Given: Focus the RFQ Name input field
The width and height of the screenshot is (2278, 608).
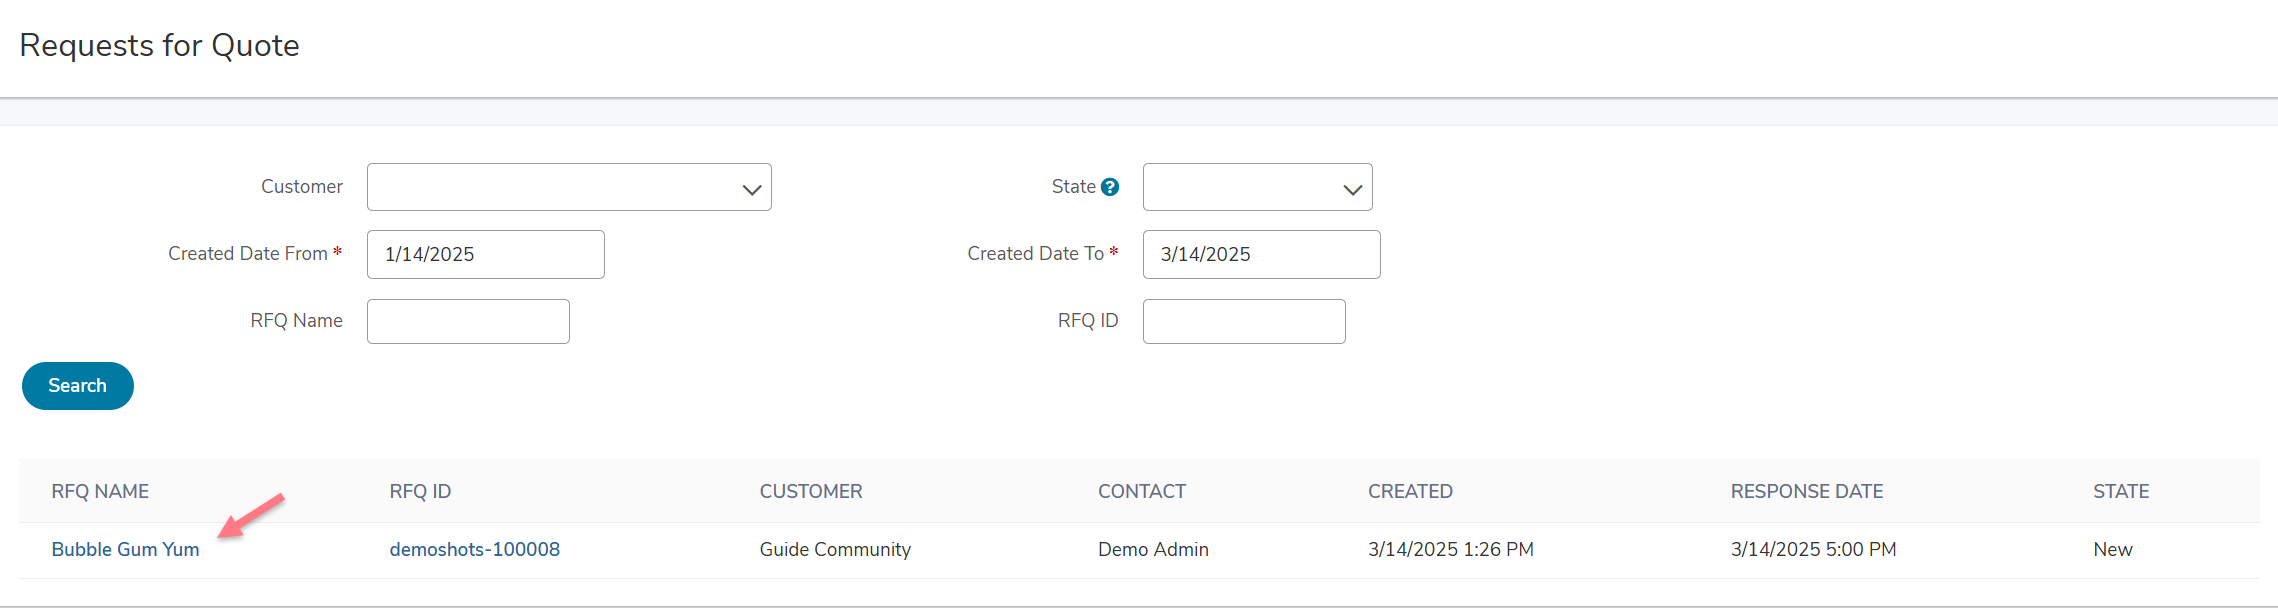Looking at the screenshot, I should 468,321.
